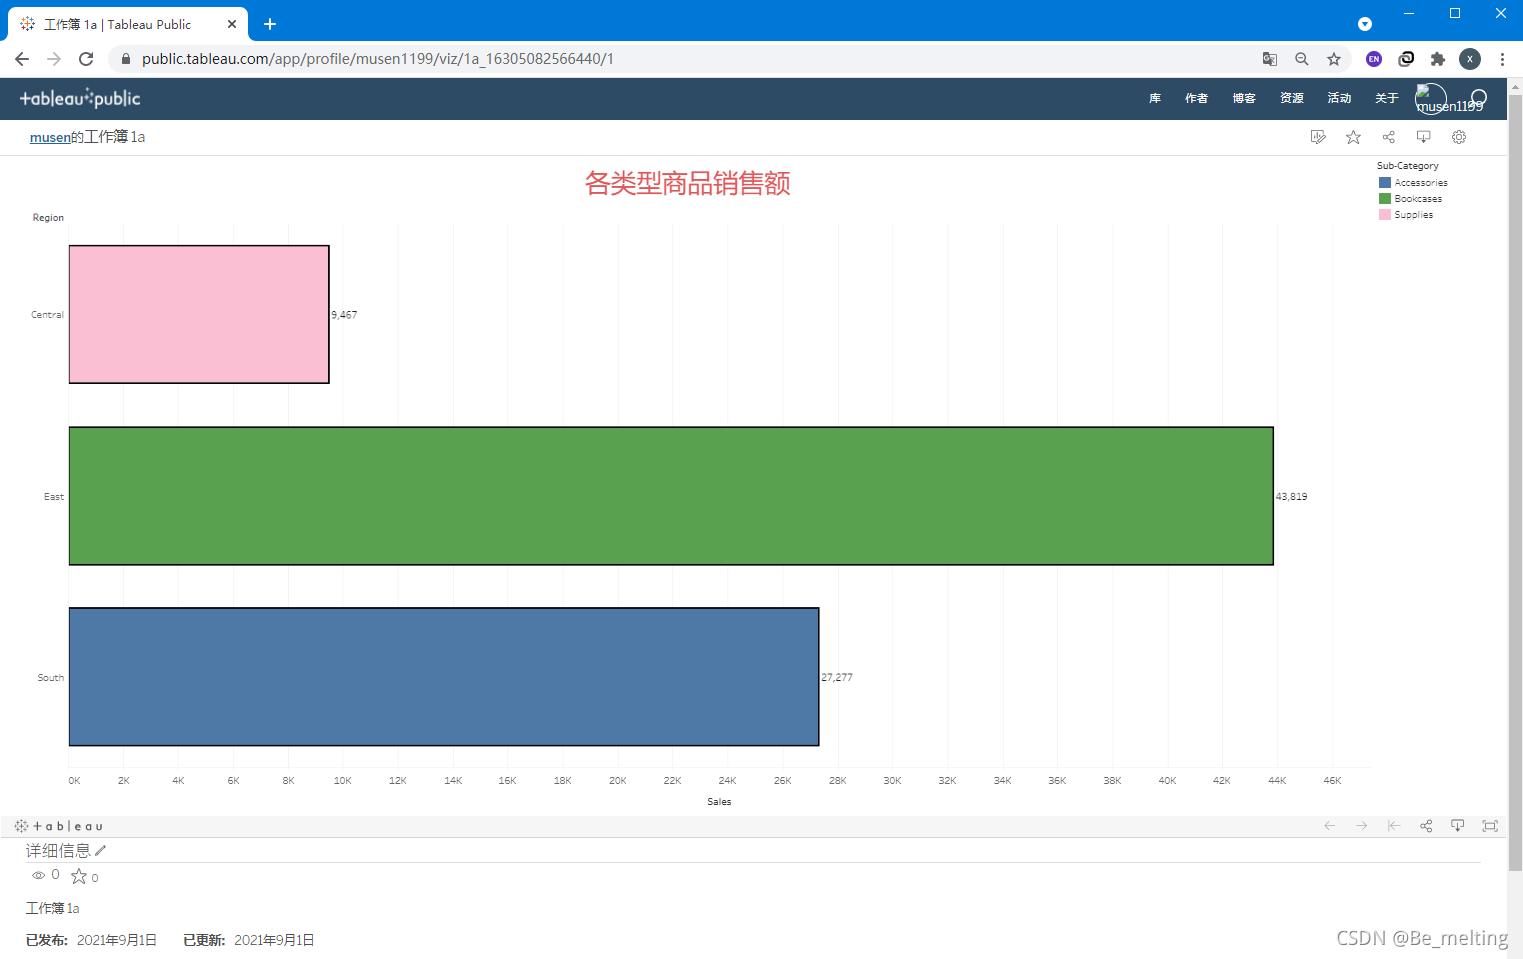Click the pink Central region bar
The width and height of the screenshot is (1523, 959).
[199, 314]
